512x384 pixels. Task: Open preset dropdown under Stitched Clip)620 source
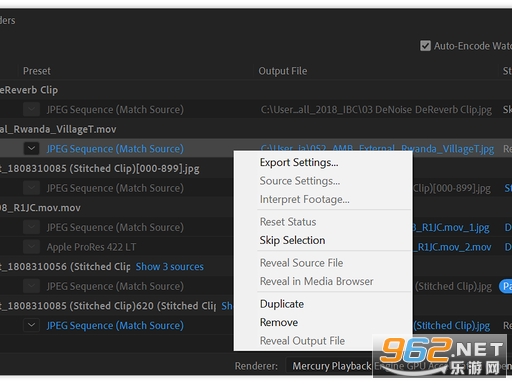[x=31, y=325]
